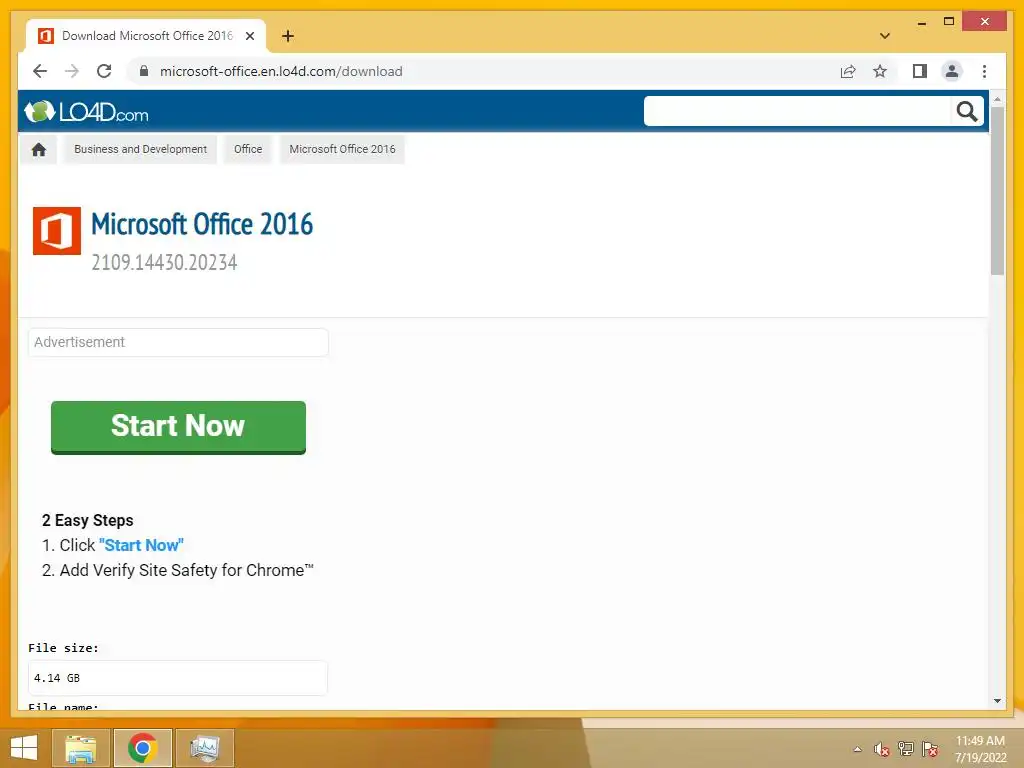The height and width of the screenshot is (768, 1024).
Task: Click Chrome icon in taskbar
Action: point(142,748)
